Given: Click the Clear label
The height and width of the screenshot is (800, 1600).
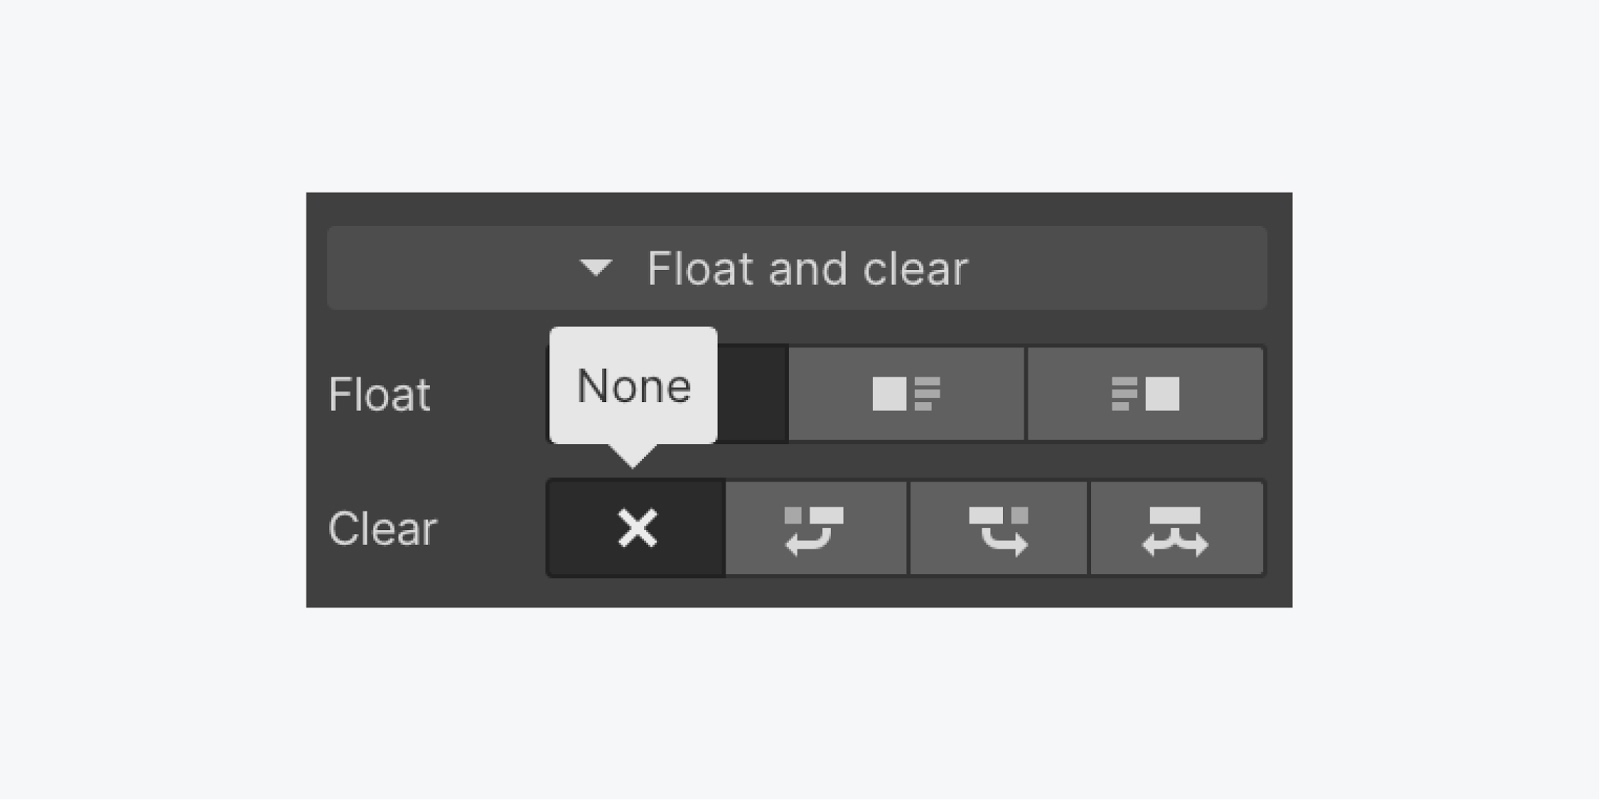Looking at the screenshot, I should tap(382, 528).
